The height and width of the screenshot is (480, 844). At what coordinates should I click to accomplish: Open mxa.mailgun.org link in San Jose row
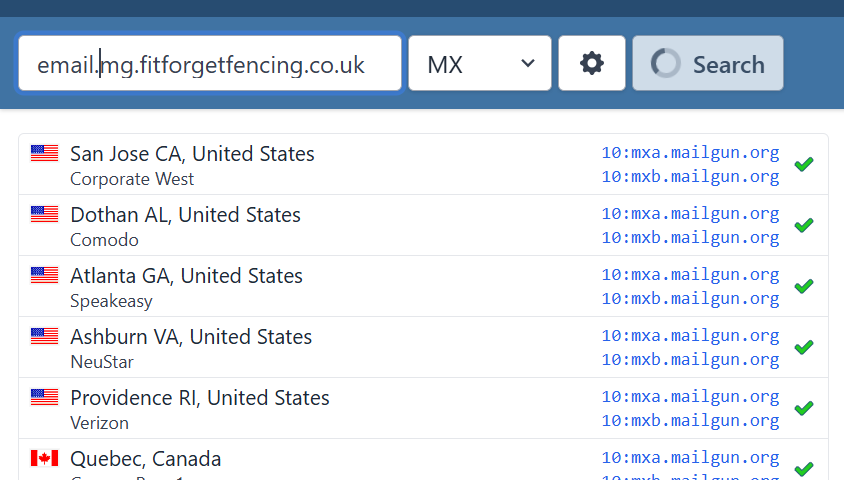click(x=690, y=153)
